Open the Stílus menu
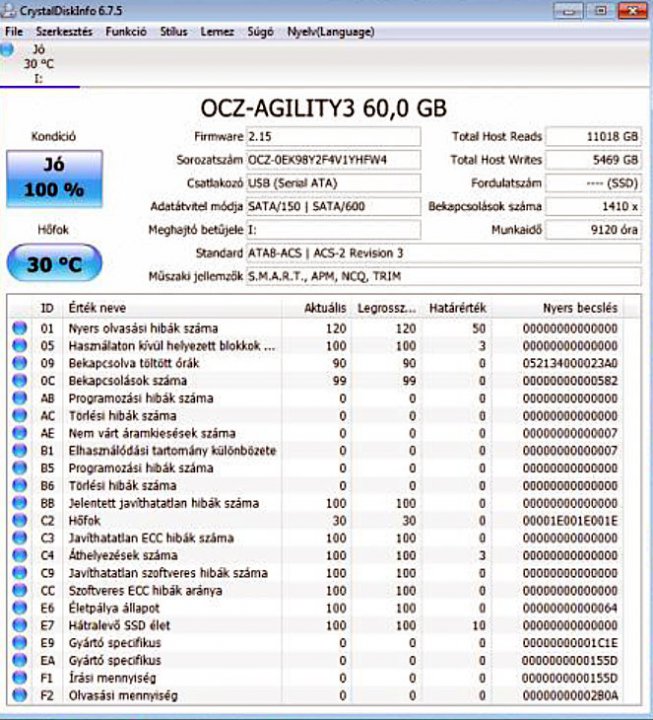Viewport: 653px width, 720px height. (173, 32)
